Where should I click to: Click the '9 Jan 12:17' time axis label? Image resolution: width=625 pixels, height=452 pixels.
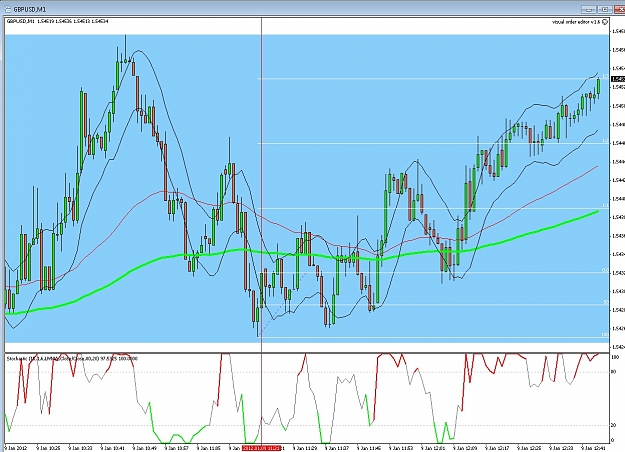point(497,448)
